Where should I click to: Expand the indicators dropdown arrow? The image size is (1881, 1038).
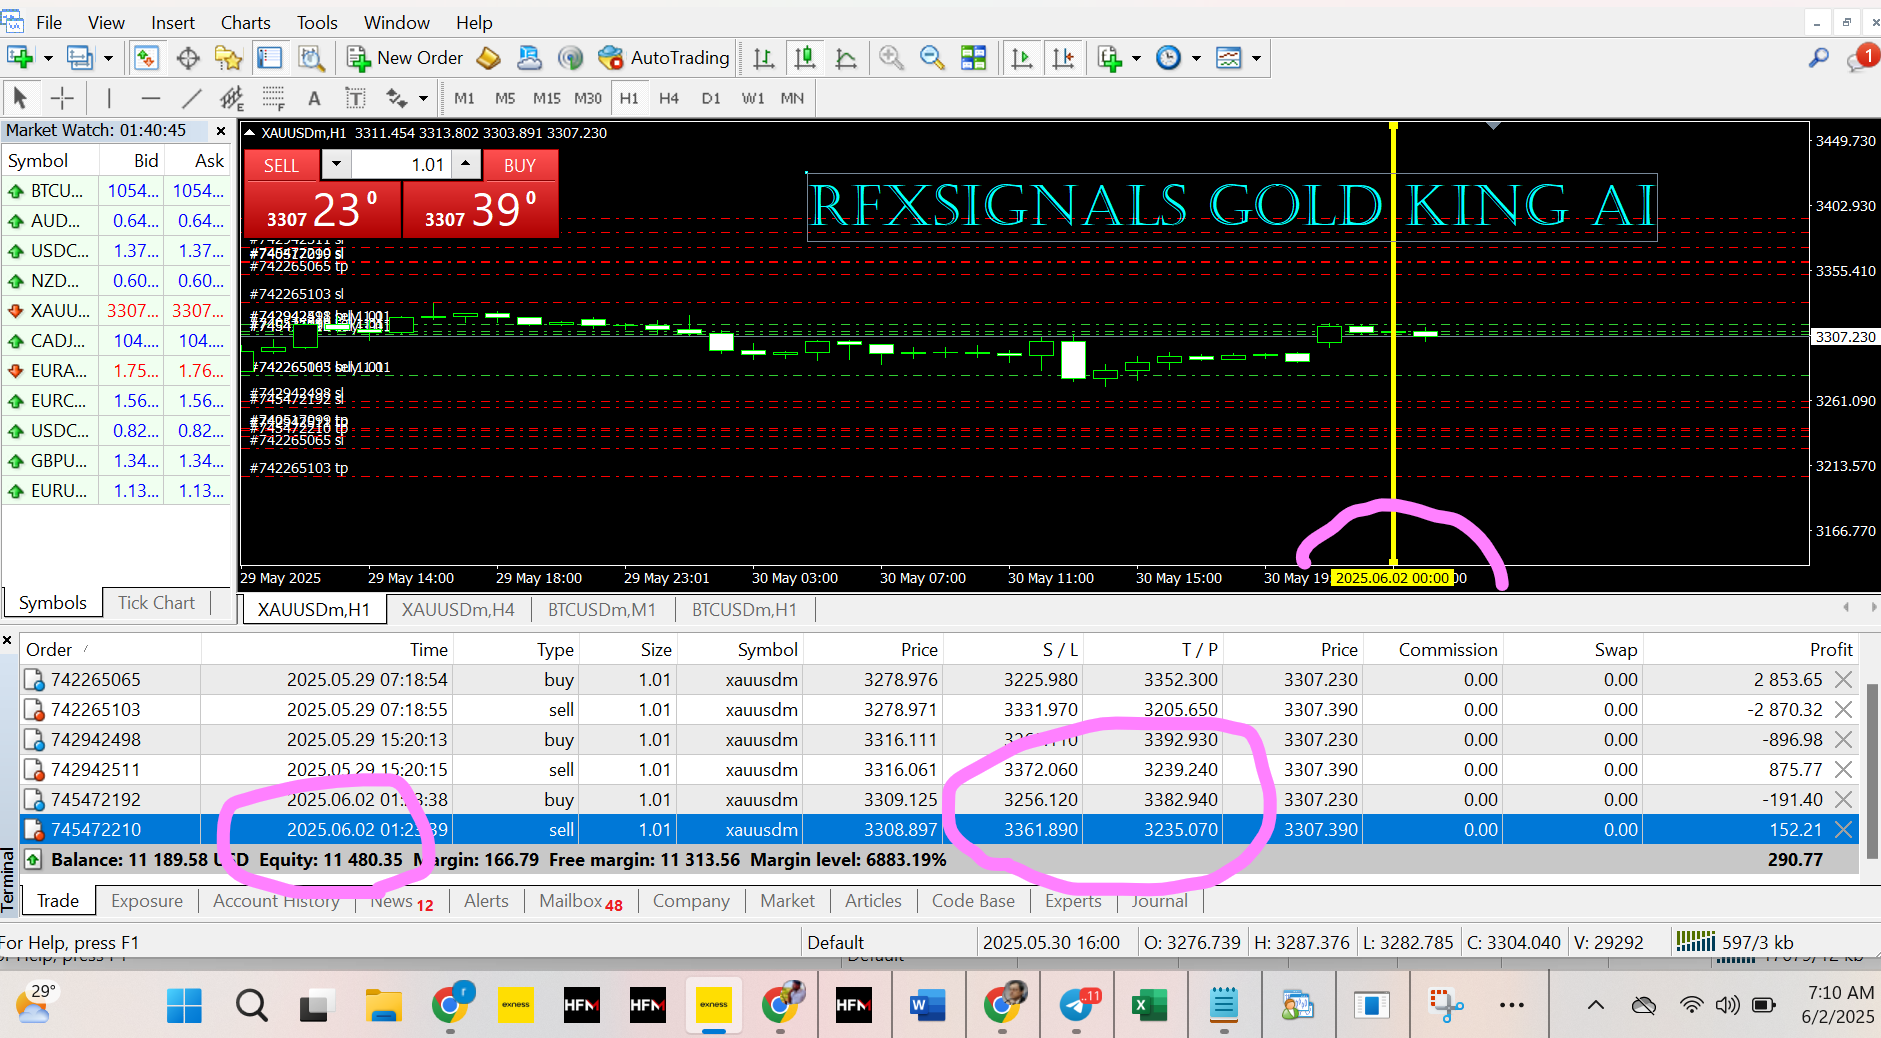tap(1136, 58)
